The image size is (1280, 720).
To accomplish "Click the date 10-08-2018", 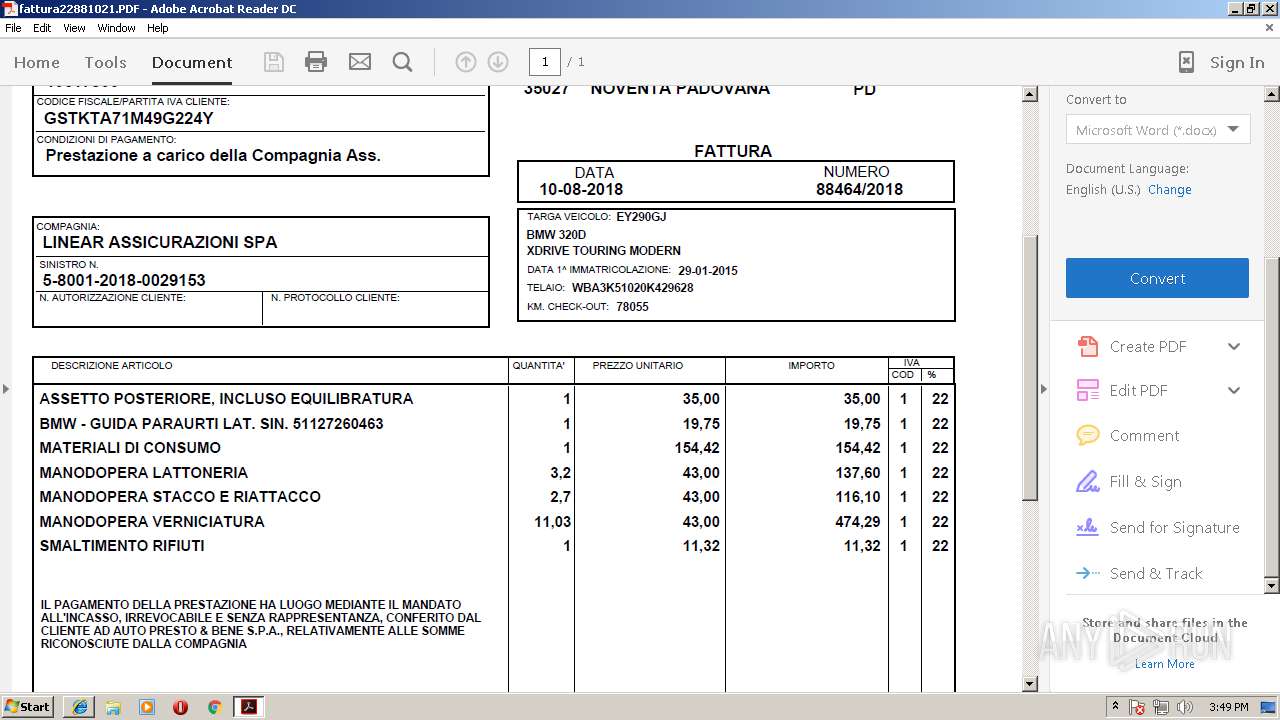I will [581, 189].
